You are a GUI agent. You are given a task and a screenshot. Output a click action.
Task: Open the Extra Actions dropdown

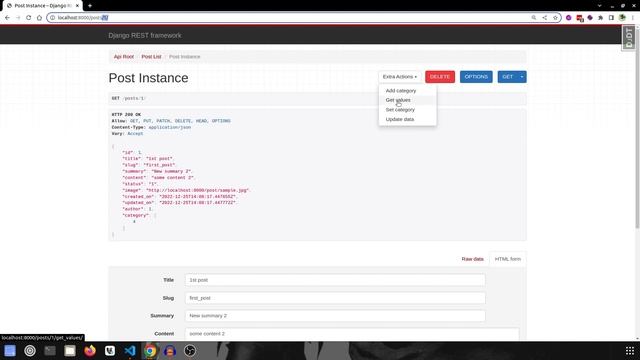tap(400, 77)
